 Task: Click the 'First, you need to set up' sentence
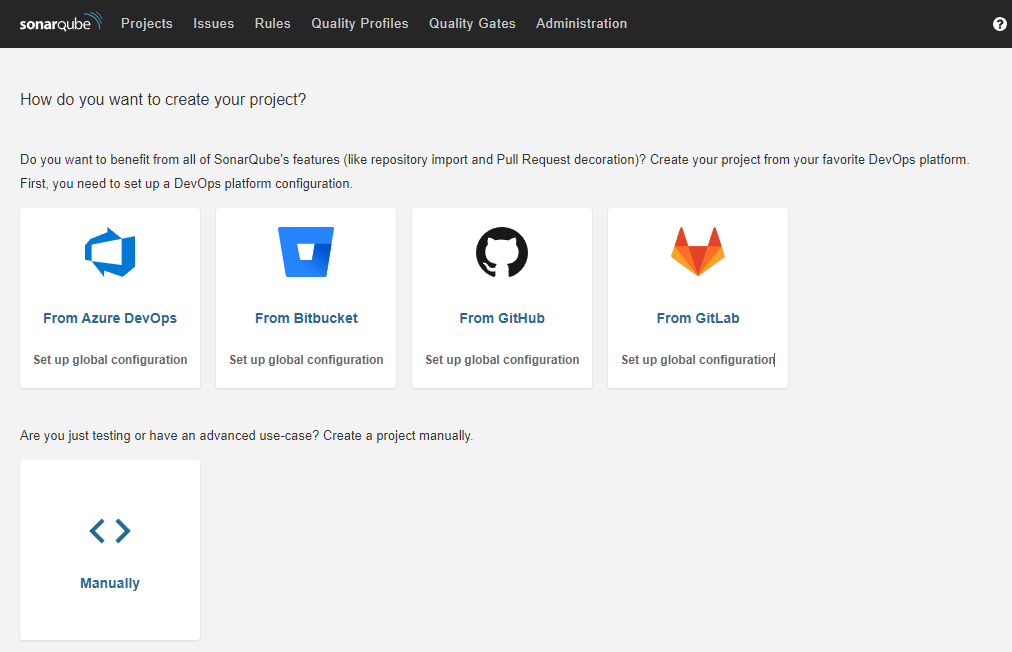point(187,183)
